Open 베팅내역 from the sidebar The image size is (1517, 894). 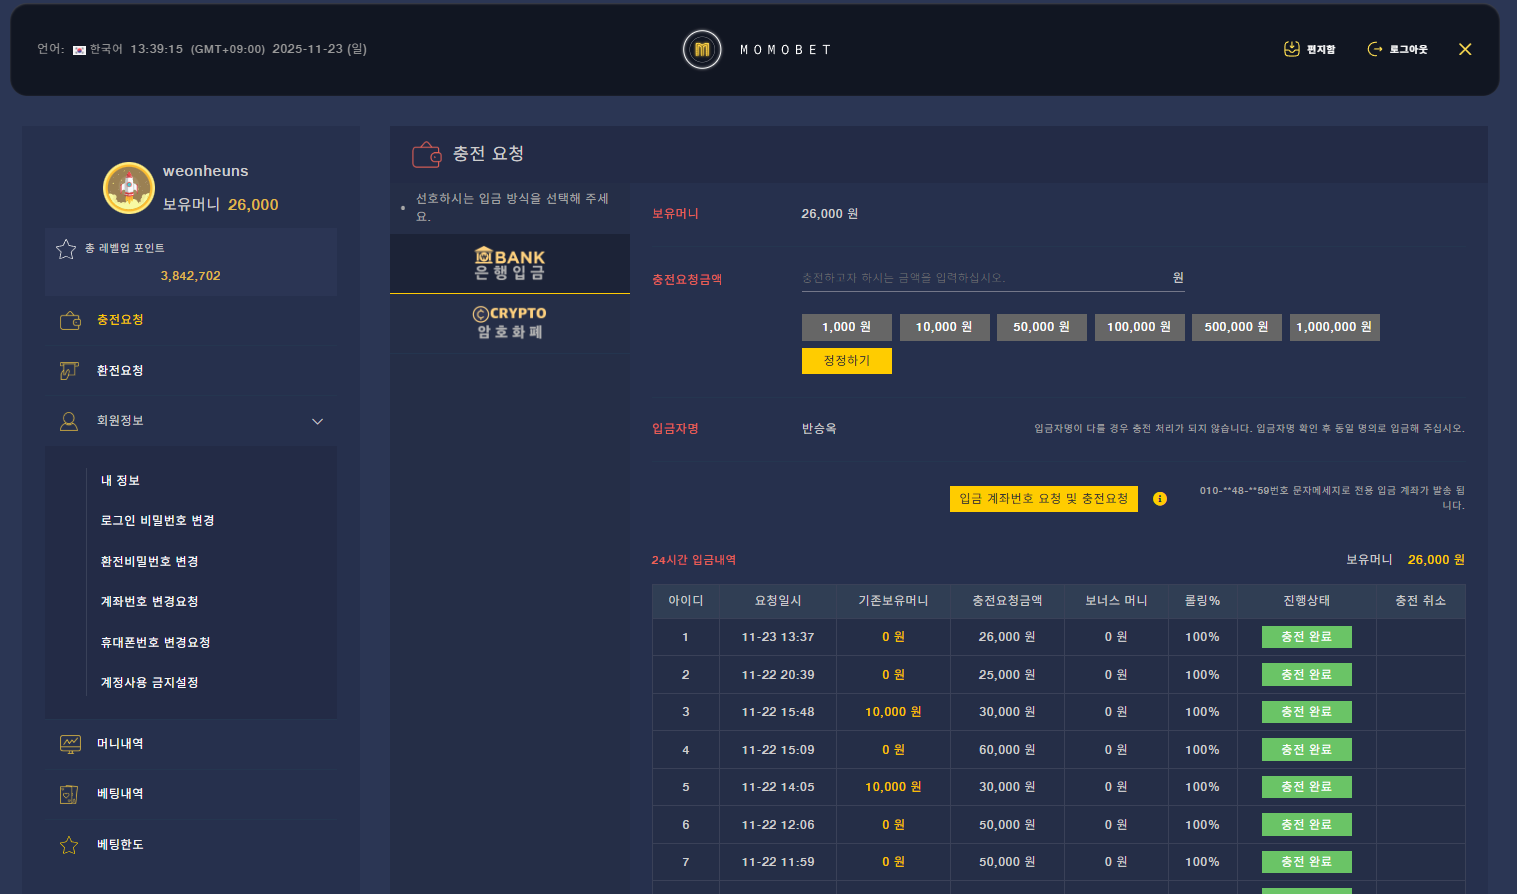(120, 794)
